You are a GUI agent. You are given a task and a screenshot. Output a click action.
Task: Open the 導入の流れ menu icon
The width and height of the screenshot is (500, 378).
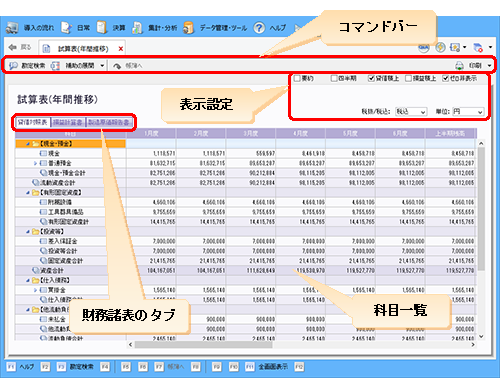tap(12, 28)
